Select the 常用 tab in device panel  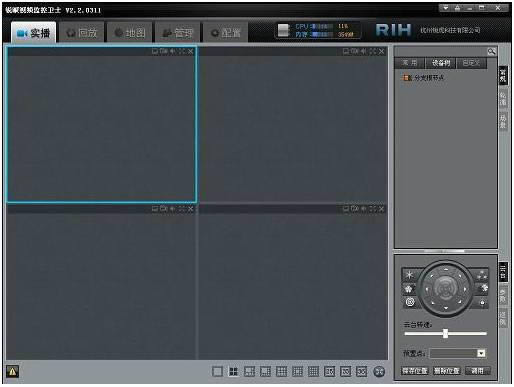tap(409, 63)
